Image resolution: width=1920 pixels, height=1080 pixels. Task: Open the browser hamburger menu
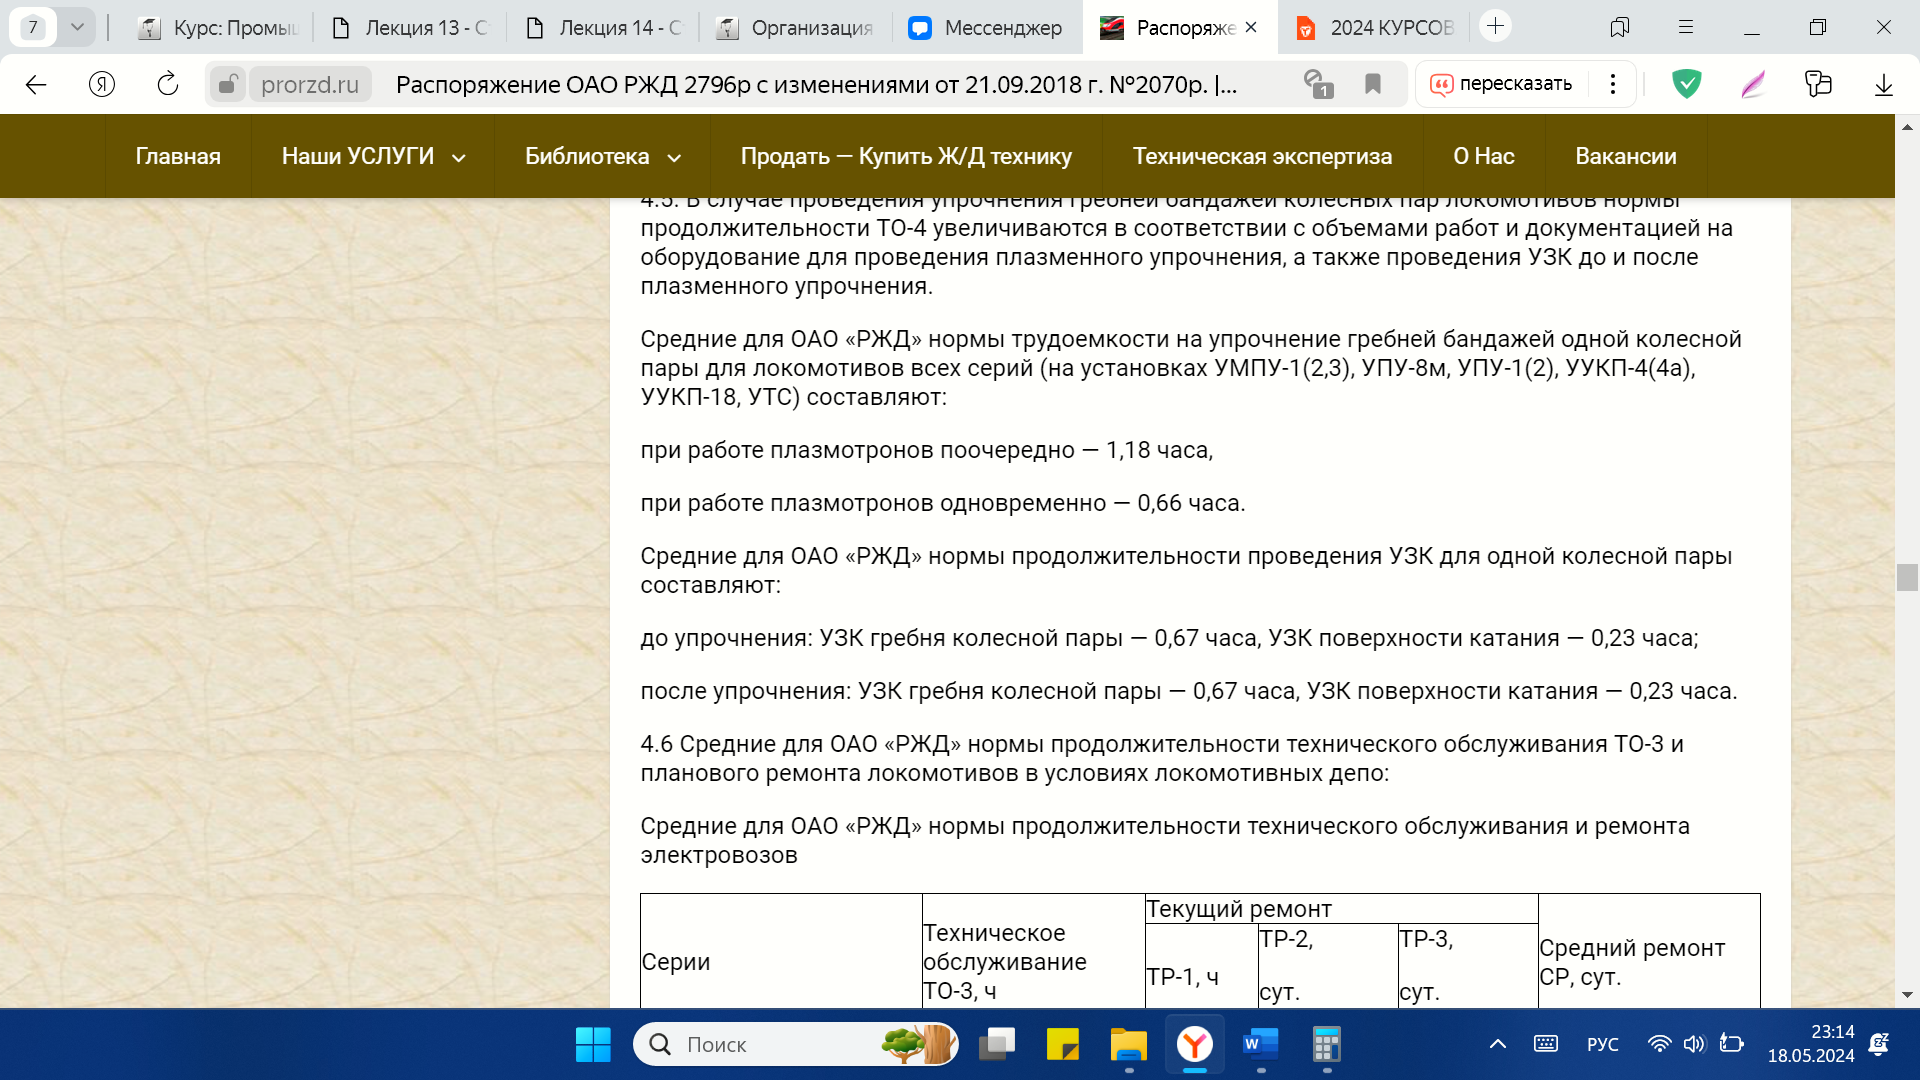[x=1686, y=27]
